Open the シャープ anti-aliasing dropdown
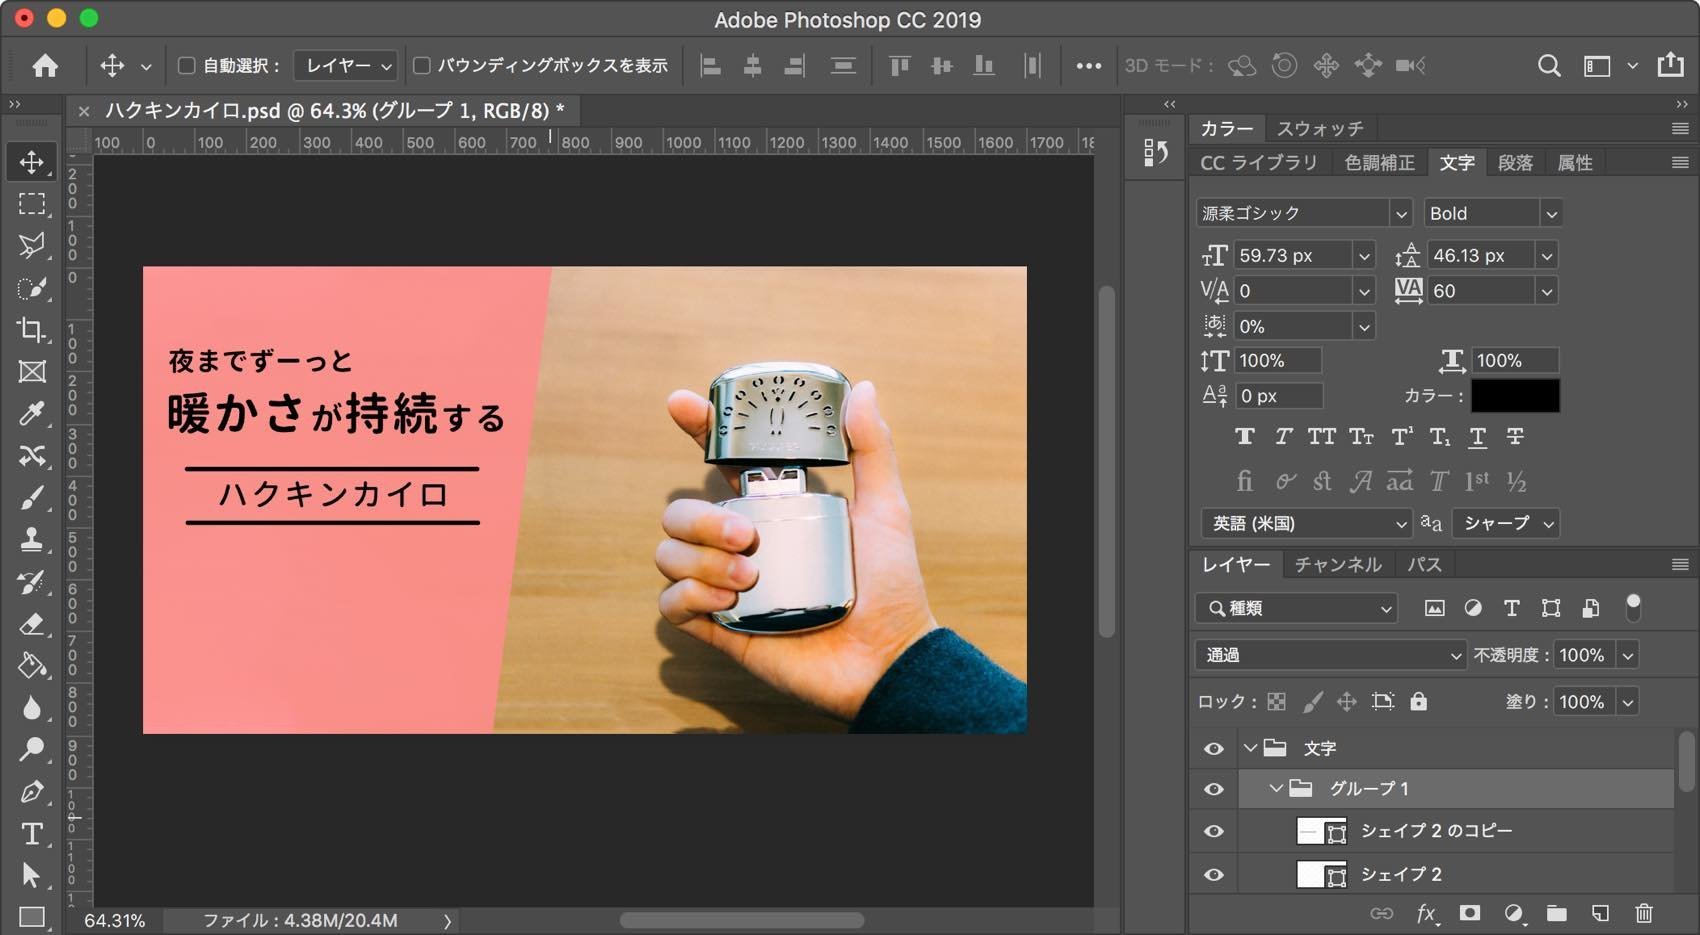This screenshot has height=935, width=1700. [x=1505, y=523]
